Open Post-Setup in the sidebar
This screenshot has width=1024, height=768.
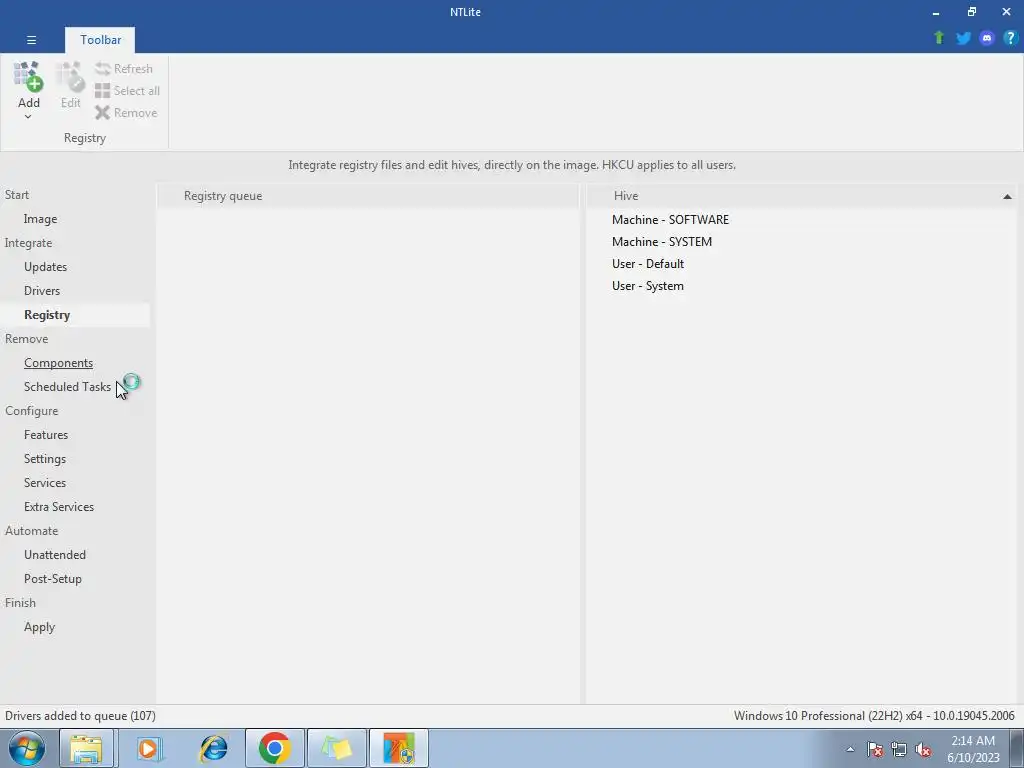[x=53, y=579]
